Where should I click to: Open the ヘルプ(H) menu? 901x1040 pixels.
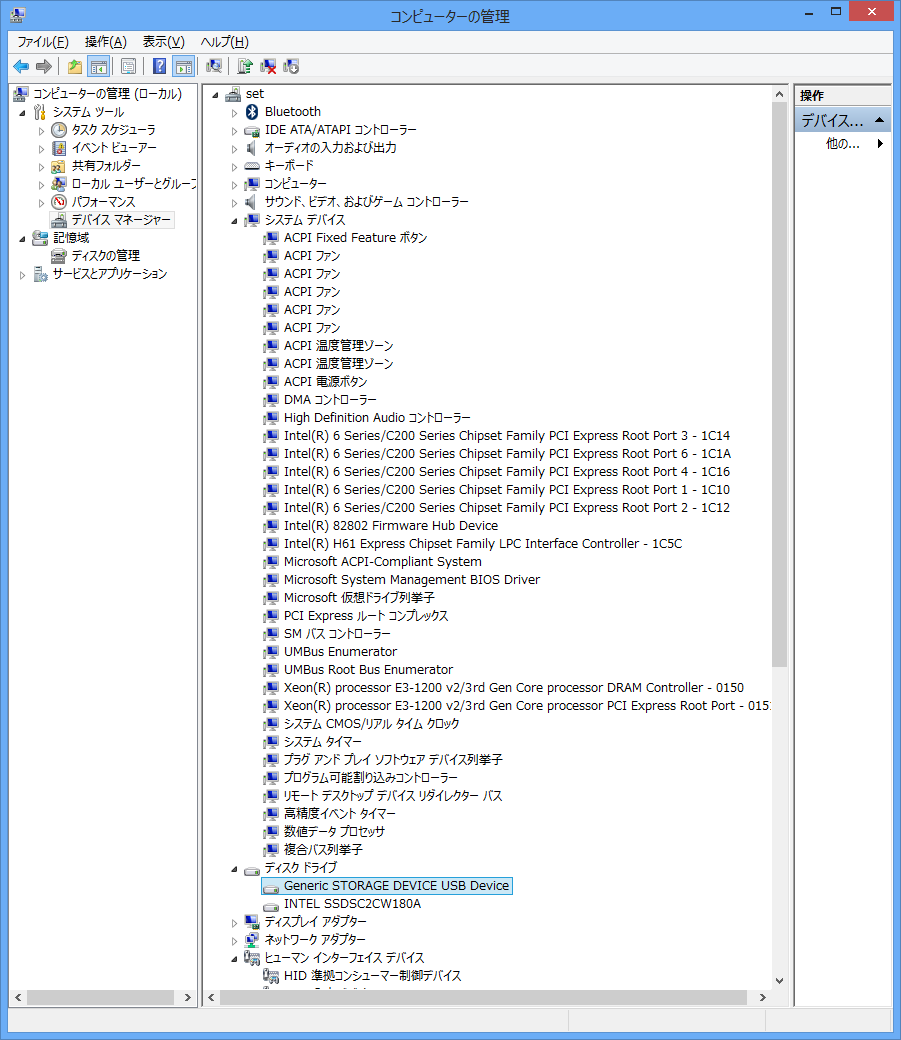(224, 42)
